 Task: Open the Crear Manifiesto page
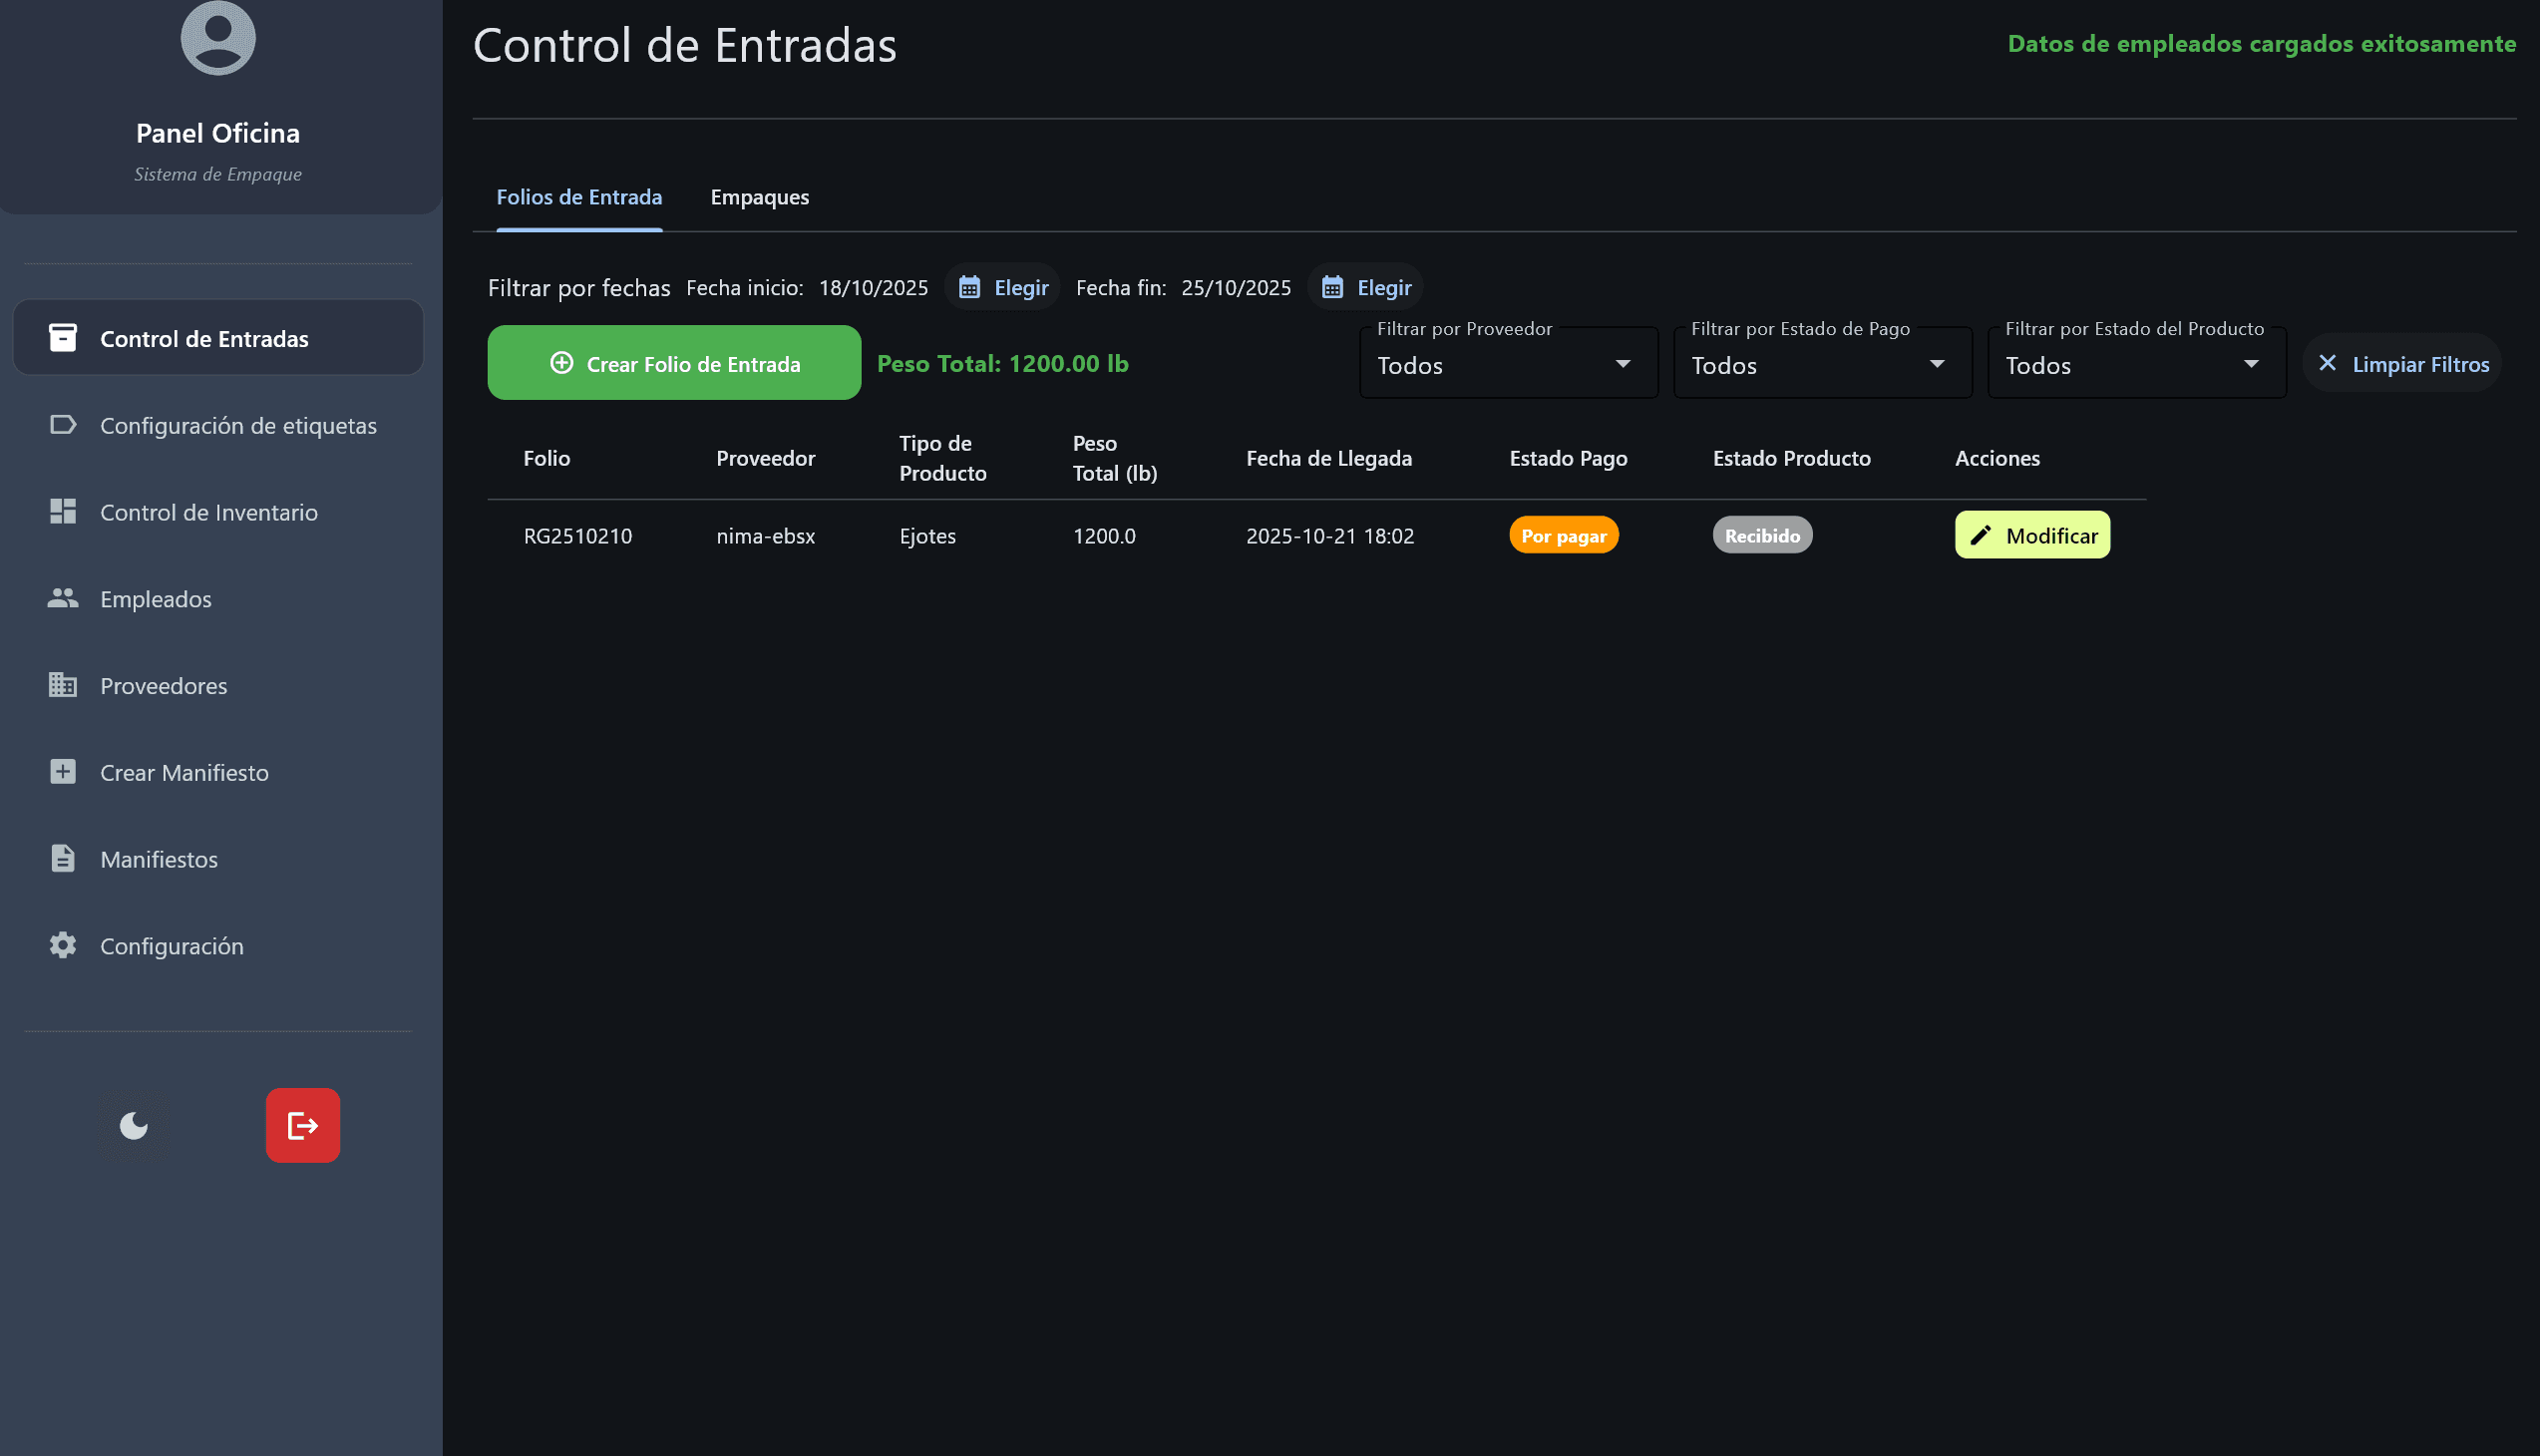pyautogui.click(x=184, y=773)
